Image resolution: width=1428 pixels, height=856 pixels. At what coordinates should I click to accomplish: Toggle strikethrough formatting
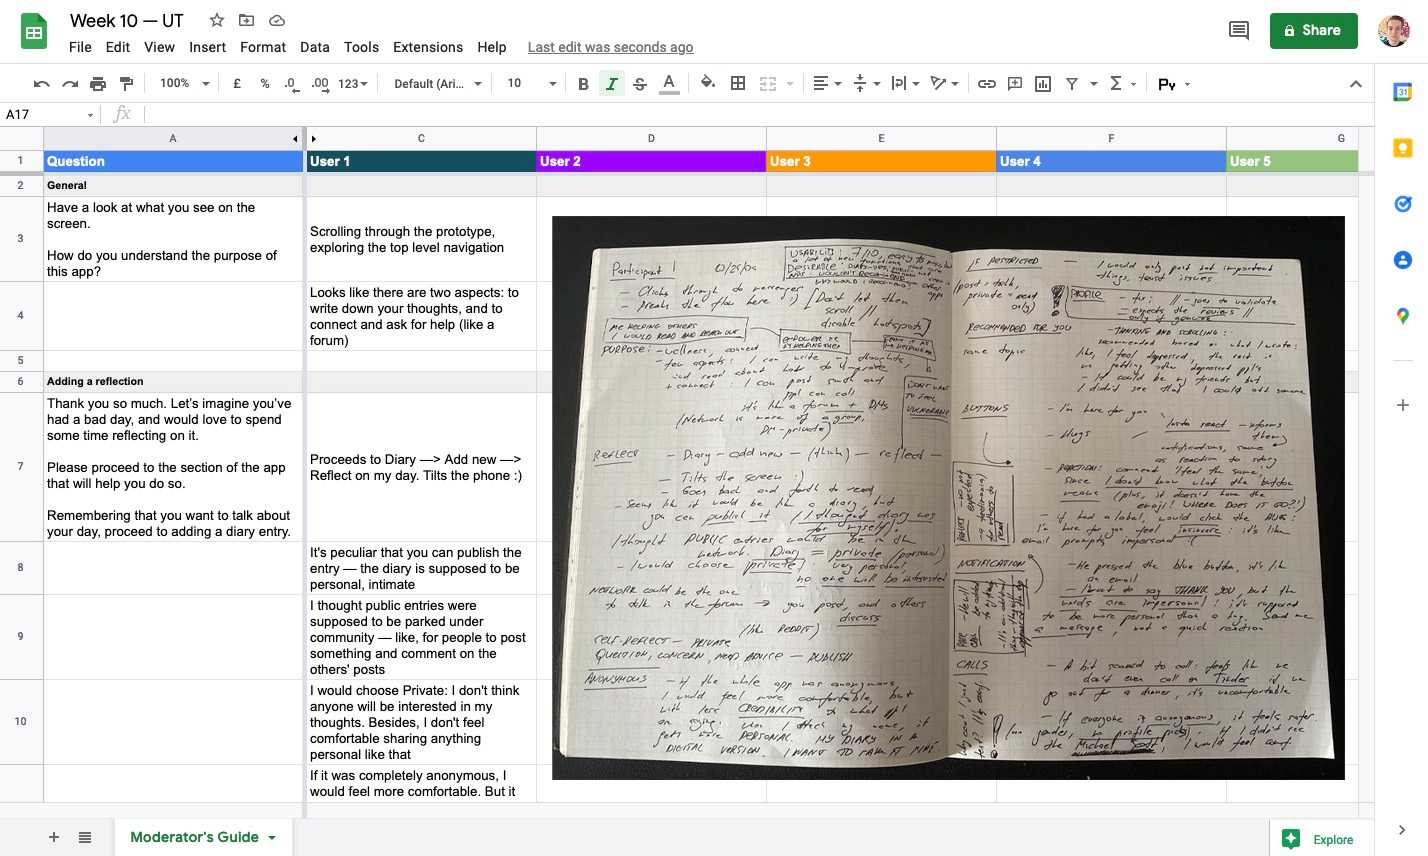tap(640, 84)
